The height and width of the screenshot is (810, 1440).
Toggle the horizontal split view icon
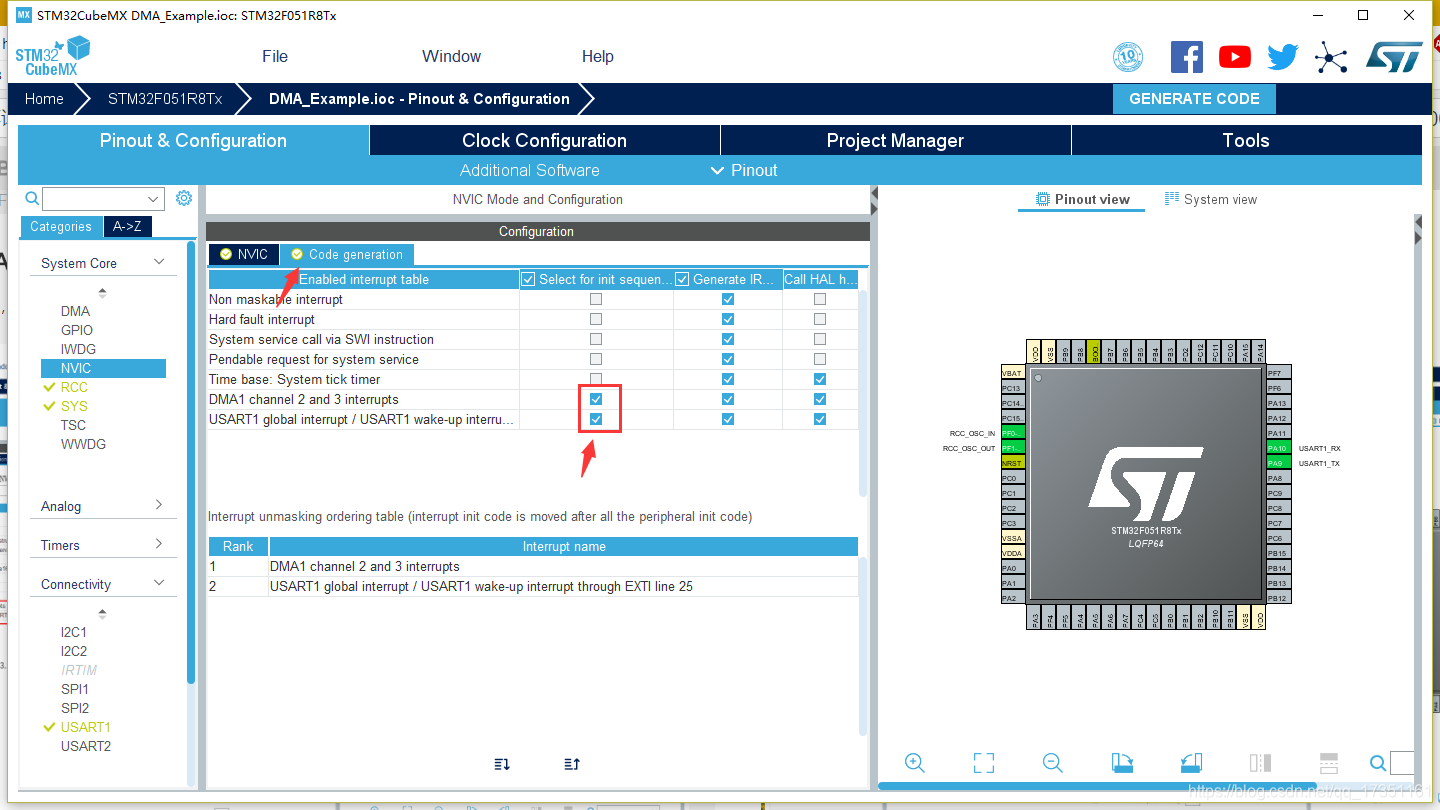tap(1329, 763)
